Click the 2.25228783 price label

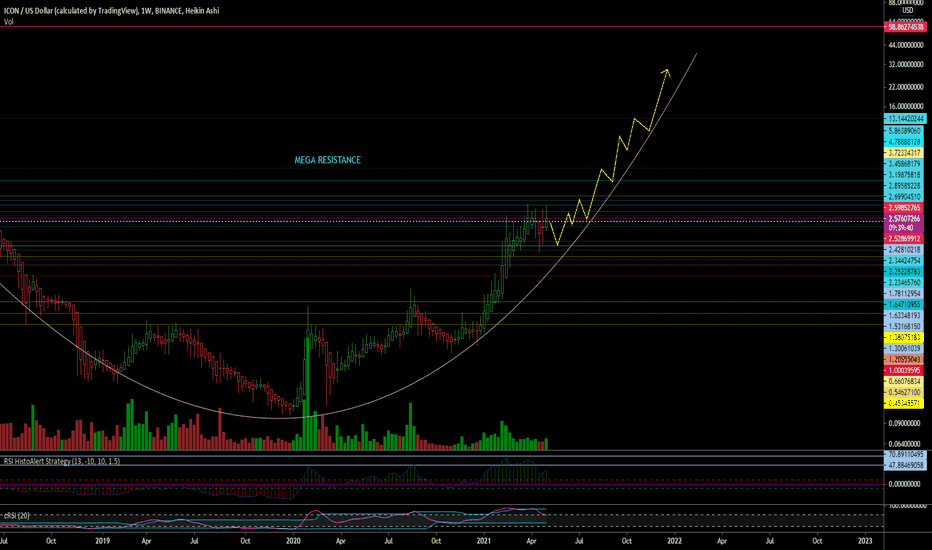pyautogui.click(x=905, y=272)
